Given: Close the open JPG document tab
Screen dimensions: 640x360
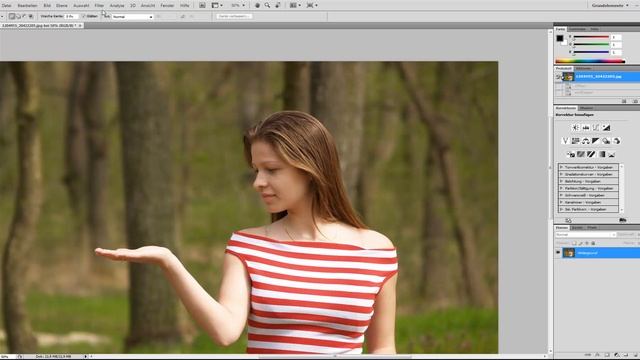Looking at the screenshot, I should click(80, 25).
